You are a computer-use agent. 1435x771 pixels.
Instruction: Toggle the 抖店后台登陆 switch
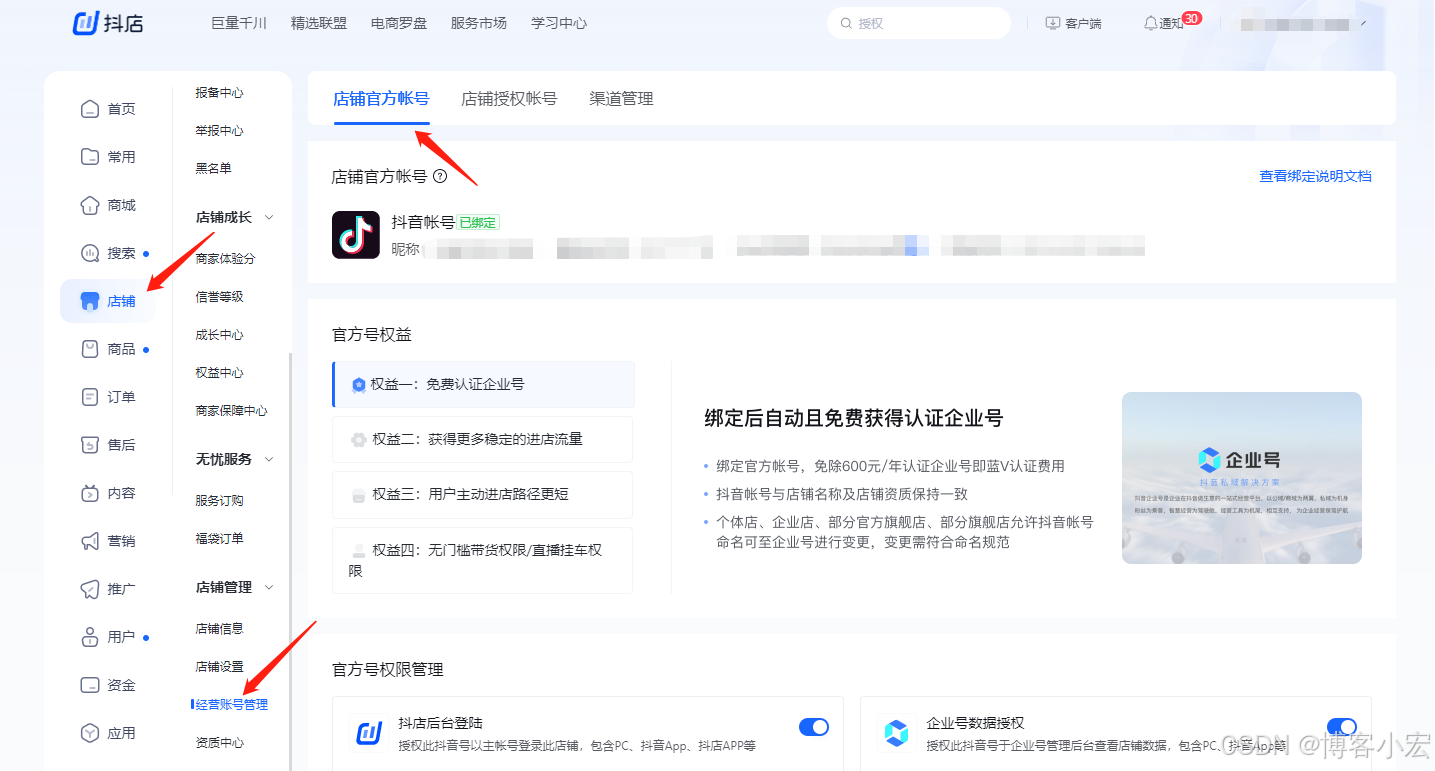click(x=814, y=727)
